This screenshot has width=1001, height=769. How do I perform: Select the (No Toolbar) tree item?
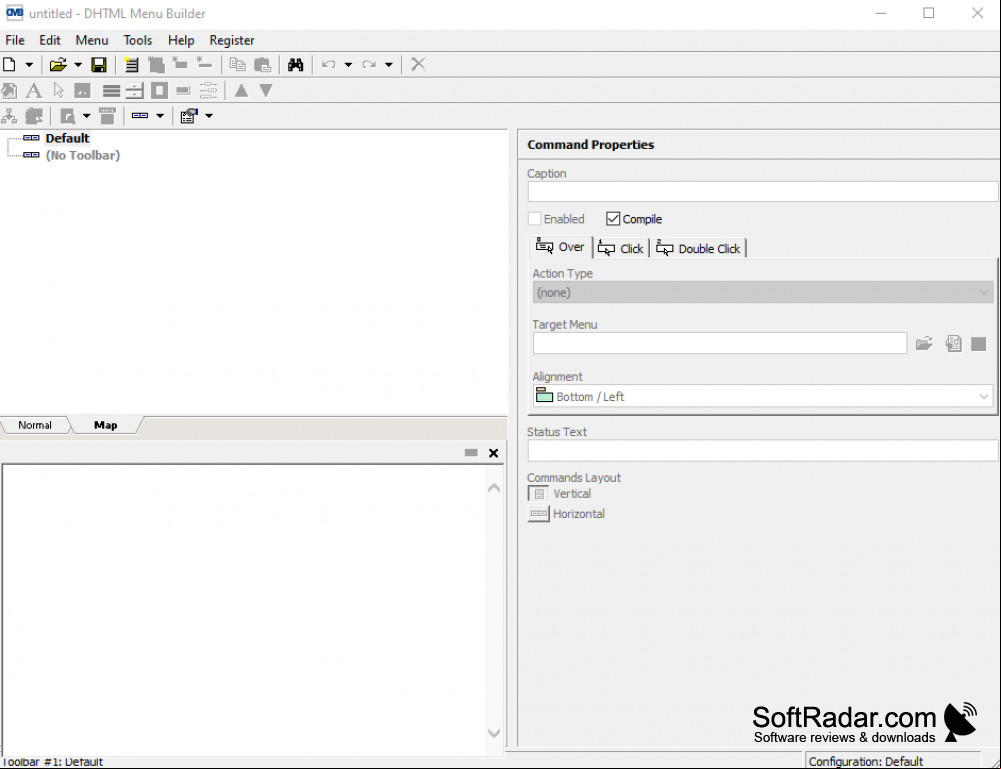point(83,156)
